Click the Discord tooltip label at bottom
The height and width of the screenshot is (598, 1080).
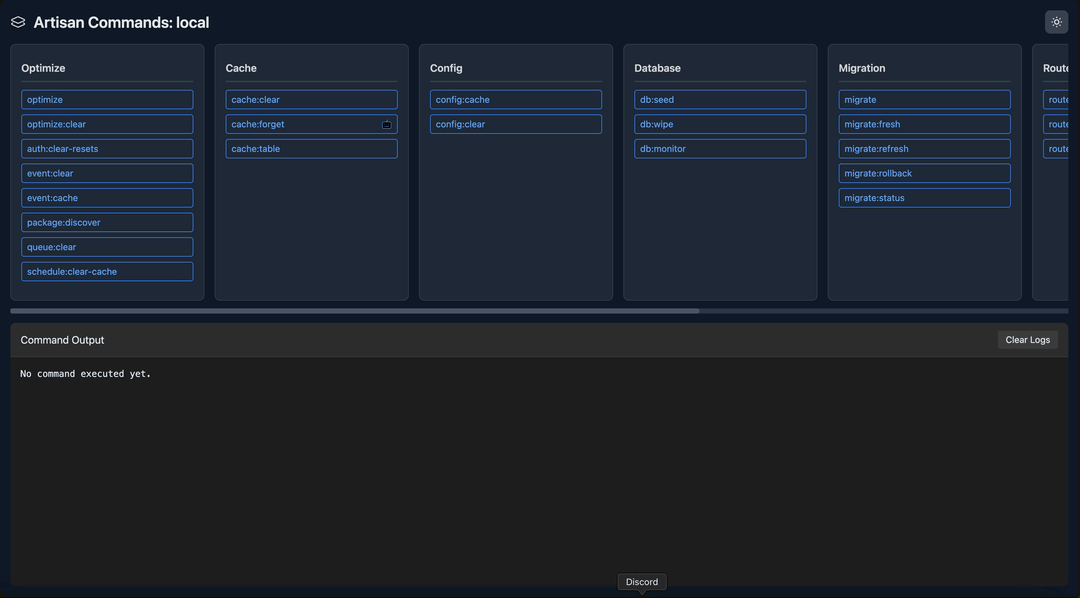tap(642, 582)
